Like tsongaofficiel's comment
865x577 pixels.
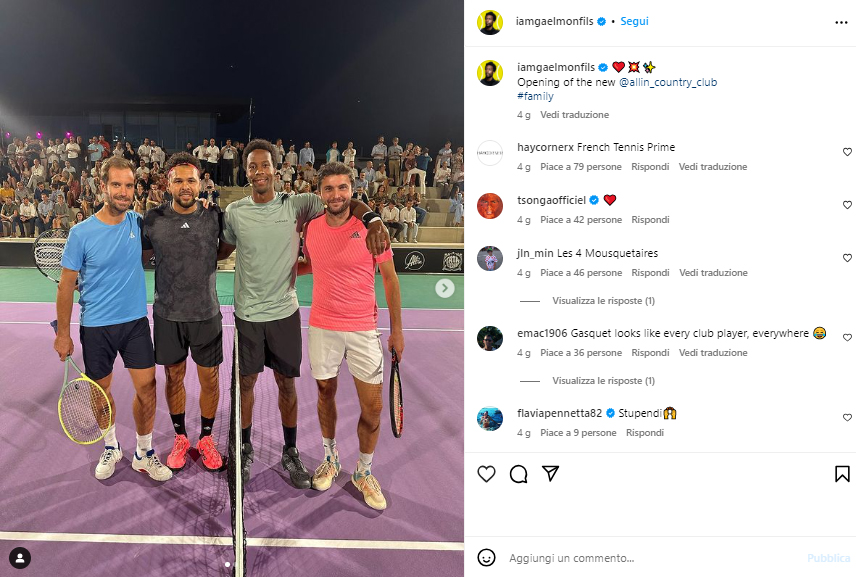(847, 205)
